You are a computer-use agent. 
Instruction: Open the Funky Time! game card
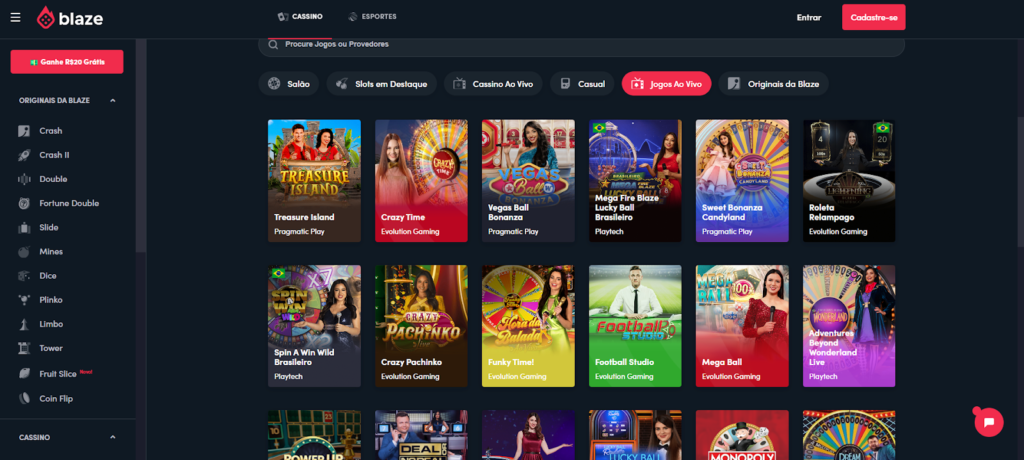click(528, 326)
